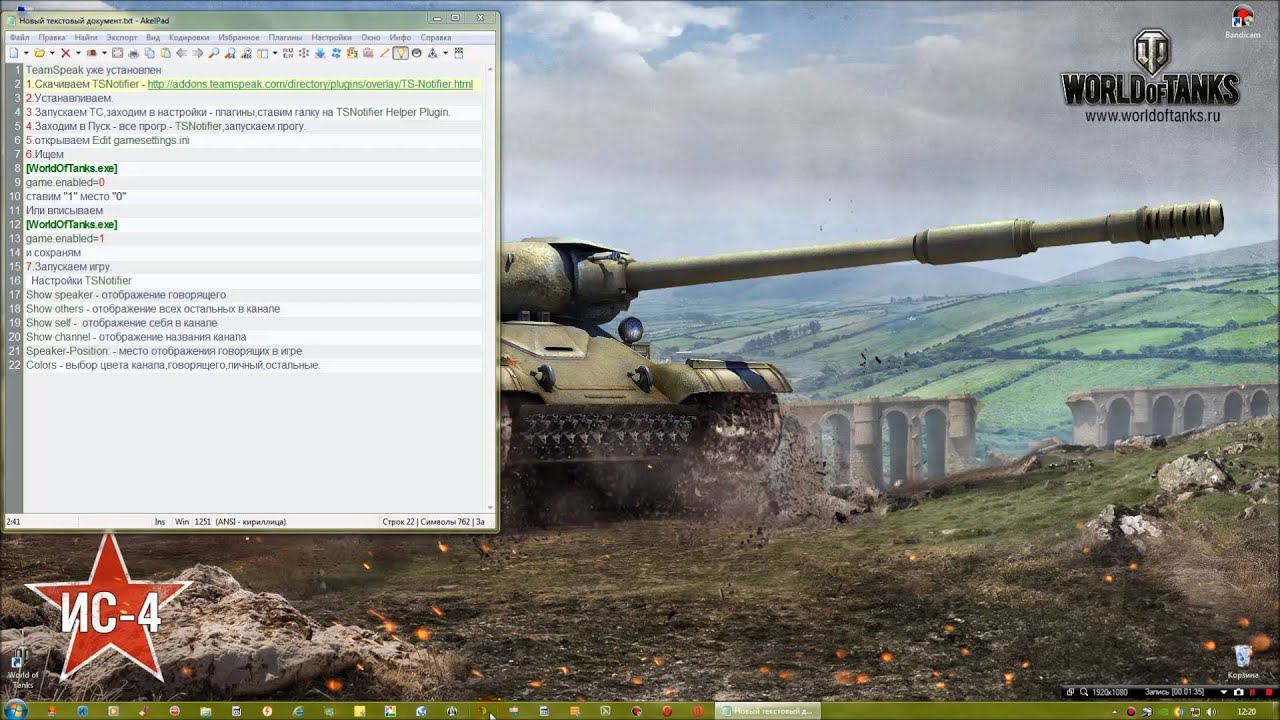Click the Bandicam overlay magnifier icon
The image size is (1280, 720).
pyautogui.click(x=1084, y=692)
